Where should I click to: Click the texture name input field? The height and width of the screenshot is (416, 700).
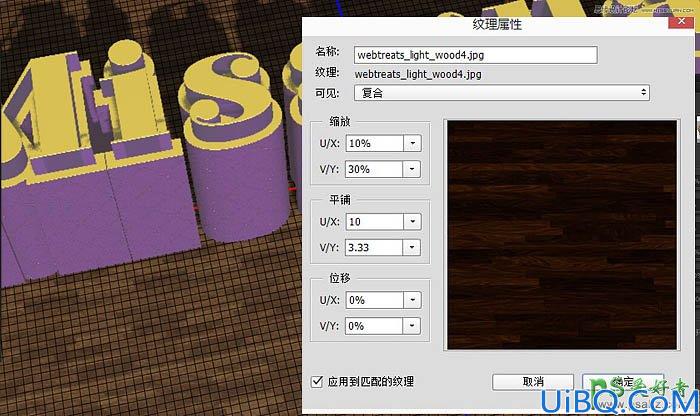tap(475, 55)
